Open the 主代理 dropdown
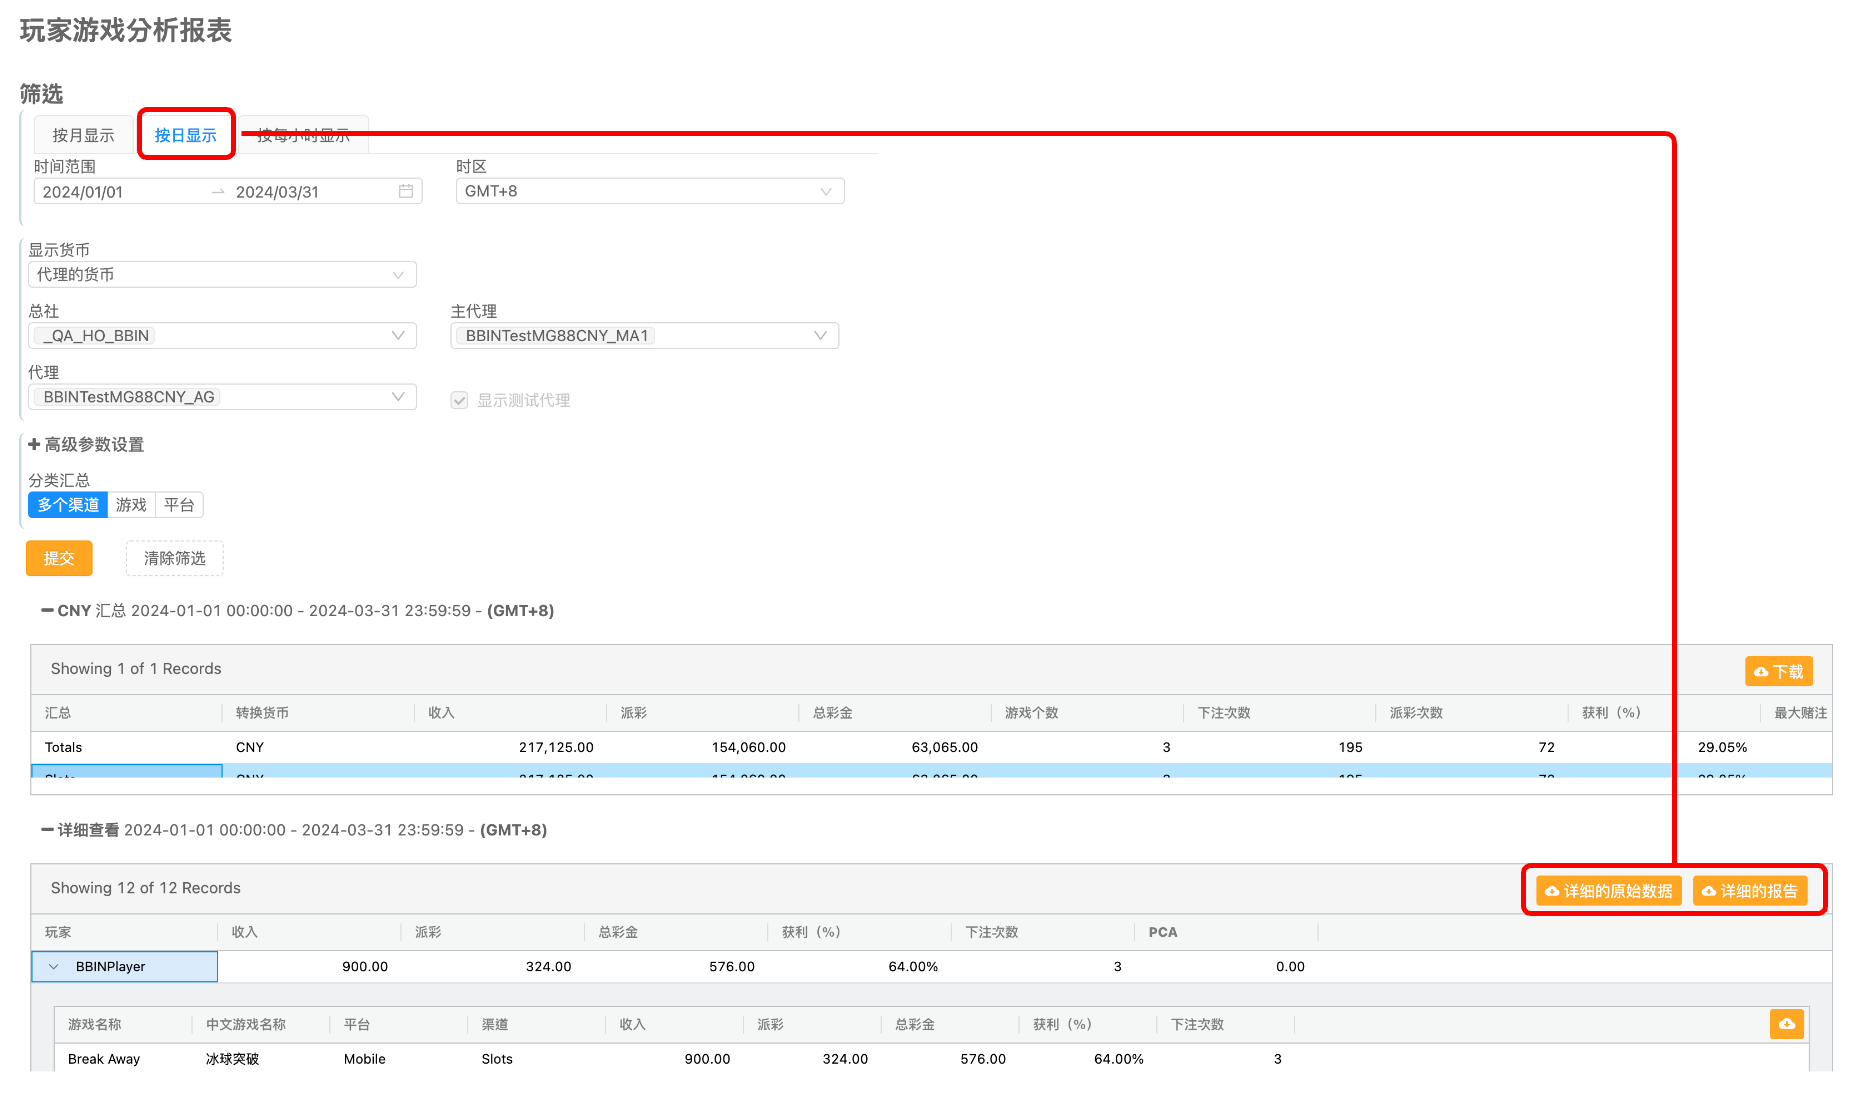 click(644, 336)
